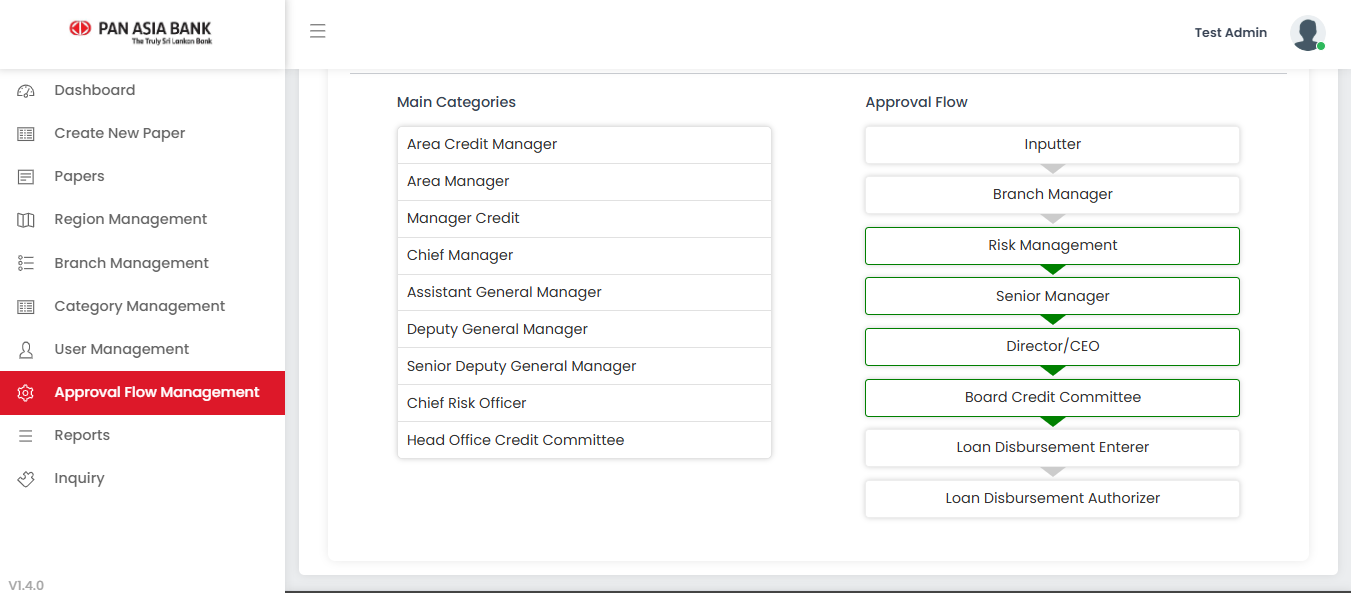Click the Reports lines icon
The height and width of the screenshot is (593, 1351).
click(26, 436)
